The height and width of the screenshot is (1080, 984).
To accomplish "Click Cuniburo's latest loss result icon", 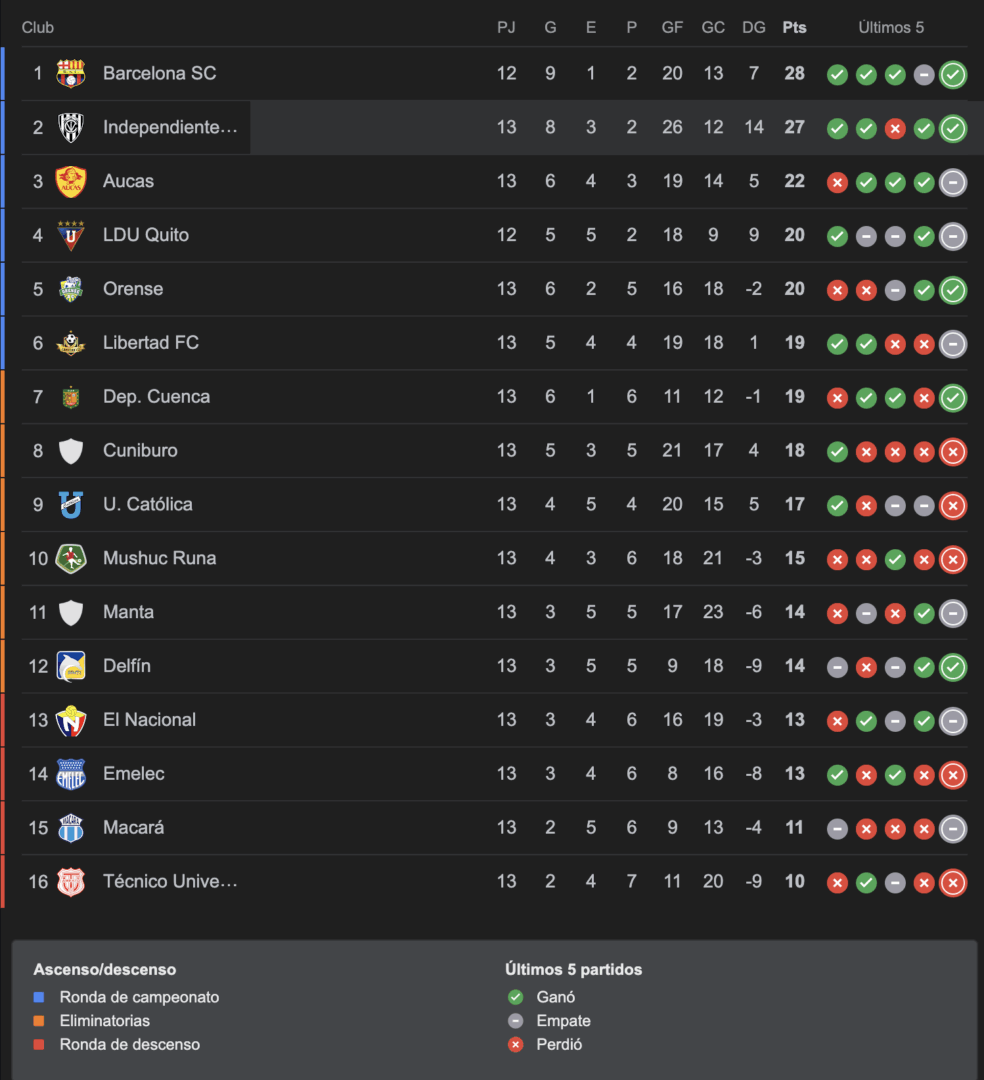I will pyautogui.click(x=953, y=452).
